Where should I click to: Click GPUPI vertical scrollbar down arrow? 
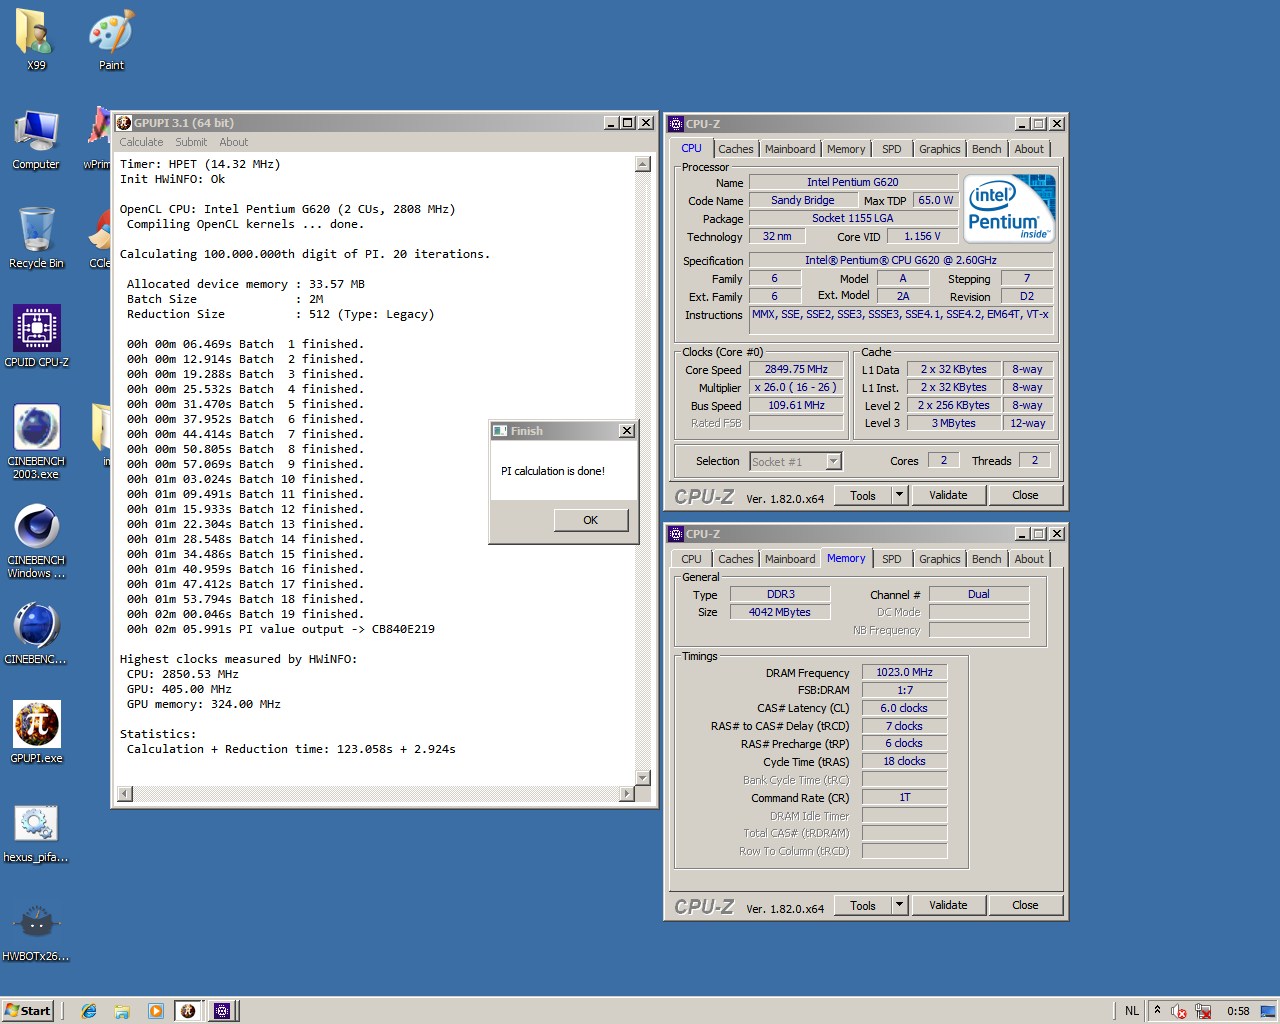pyautogui.click(x=643, y=778)
